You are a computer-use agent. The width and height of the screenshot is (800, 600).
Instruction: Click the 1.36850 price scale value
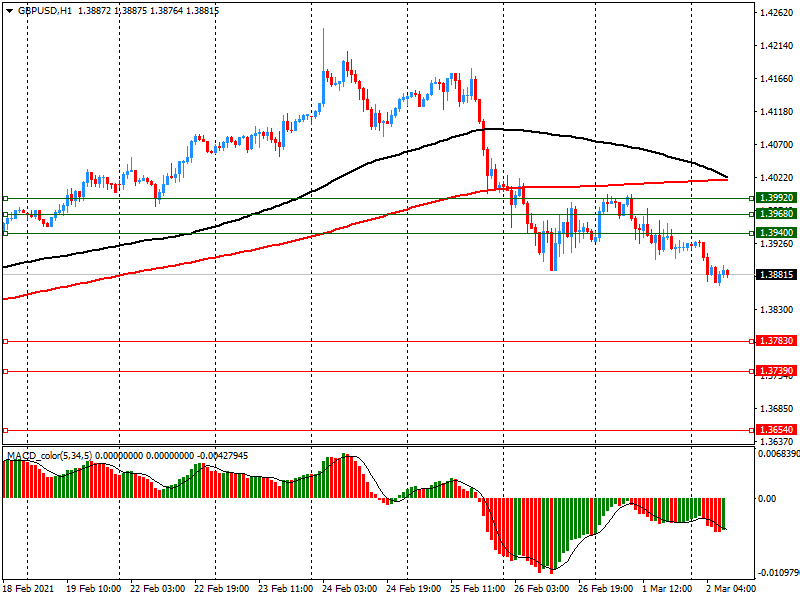click(777, 409)
